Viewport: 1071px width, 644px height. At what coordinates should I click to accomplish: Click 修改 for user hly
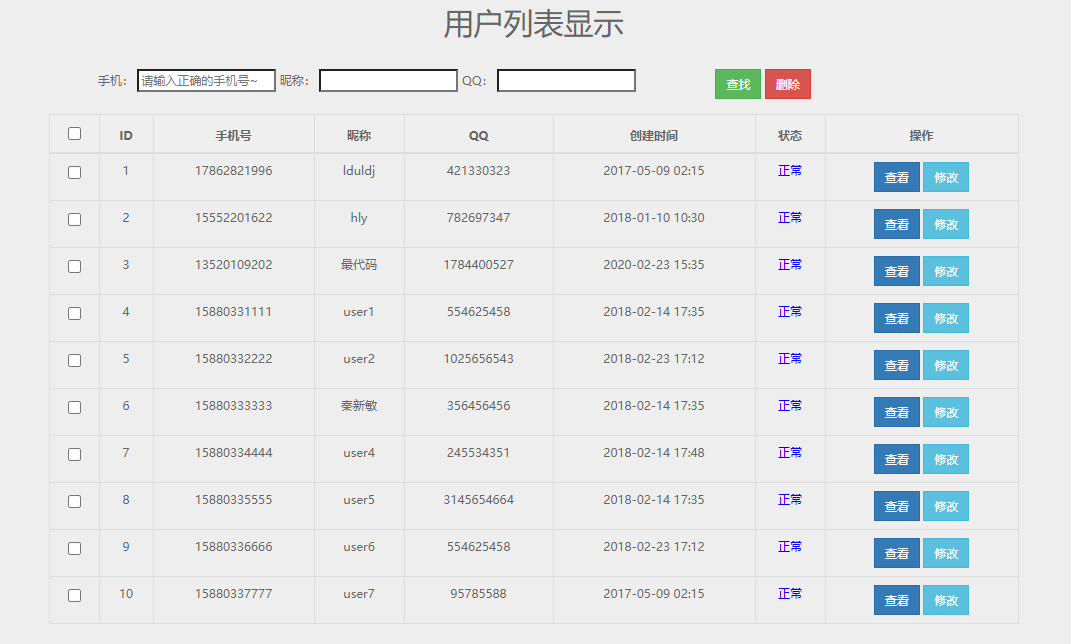click(946, 224)
